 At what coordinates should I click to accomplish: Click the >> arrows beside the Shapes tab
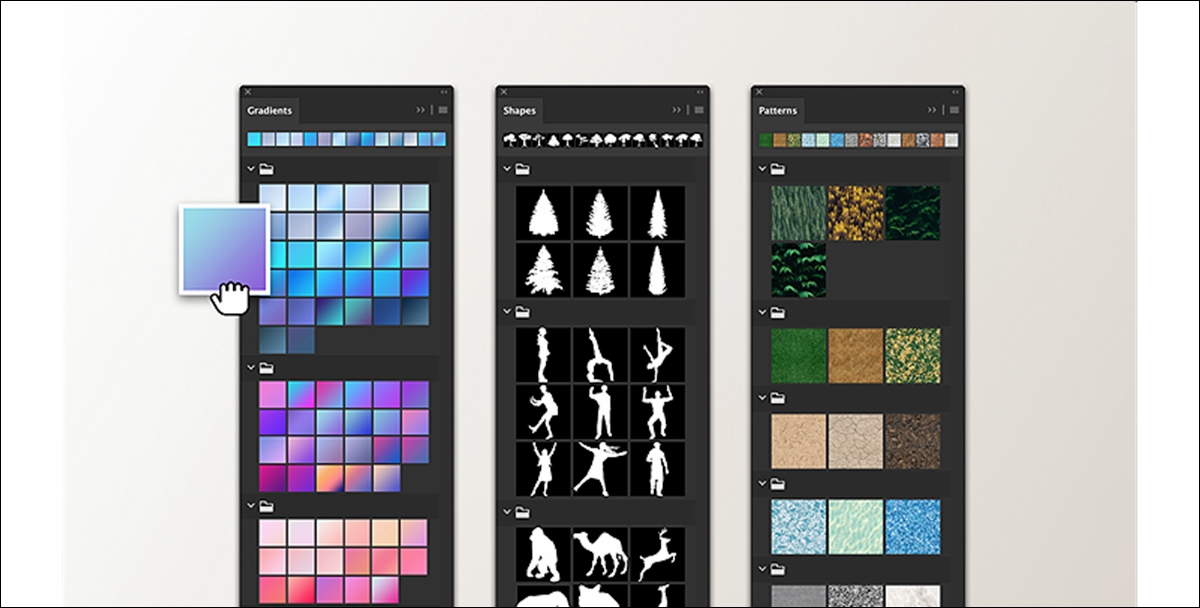677,110
